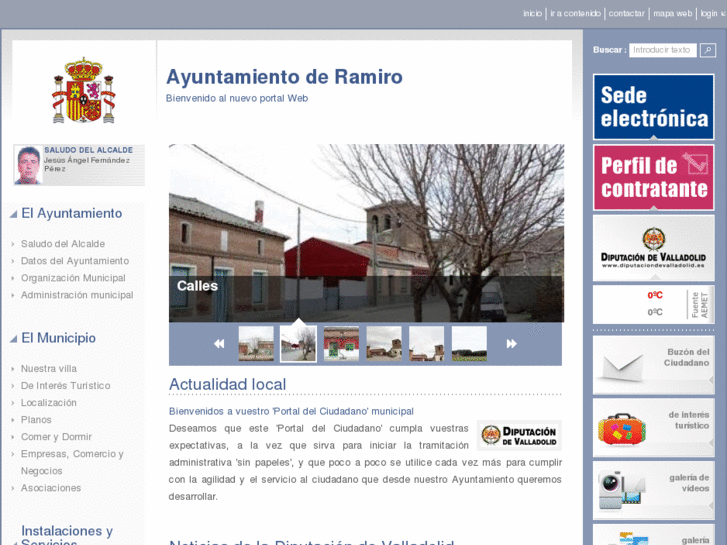The image size is (727, 545).
Task: Open Asociaciones link
Action: 51,488
